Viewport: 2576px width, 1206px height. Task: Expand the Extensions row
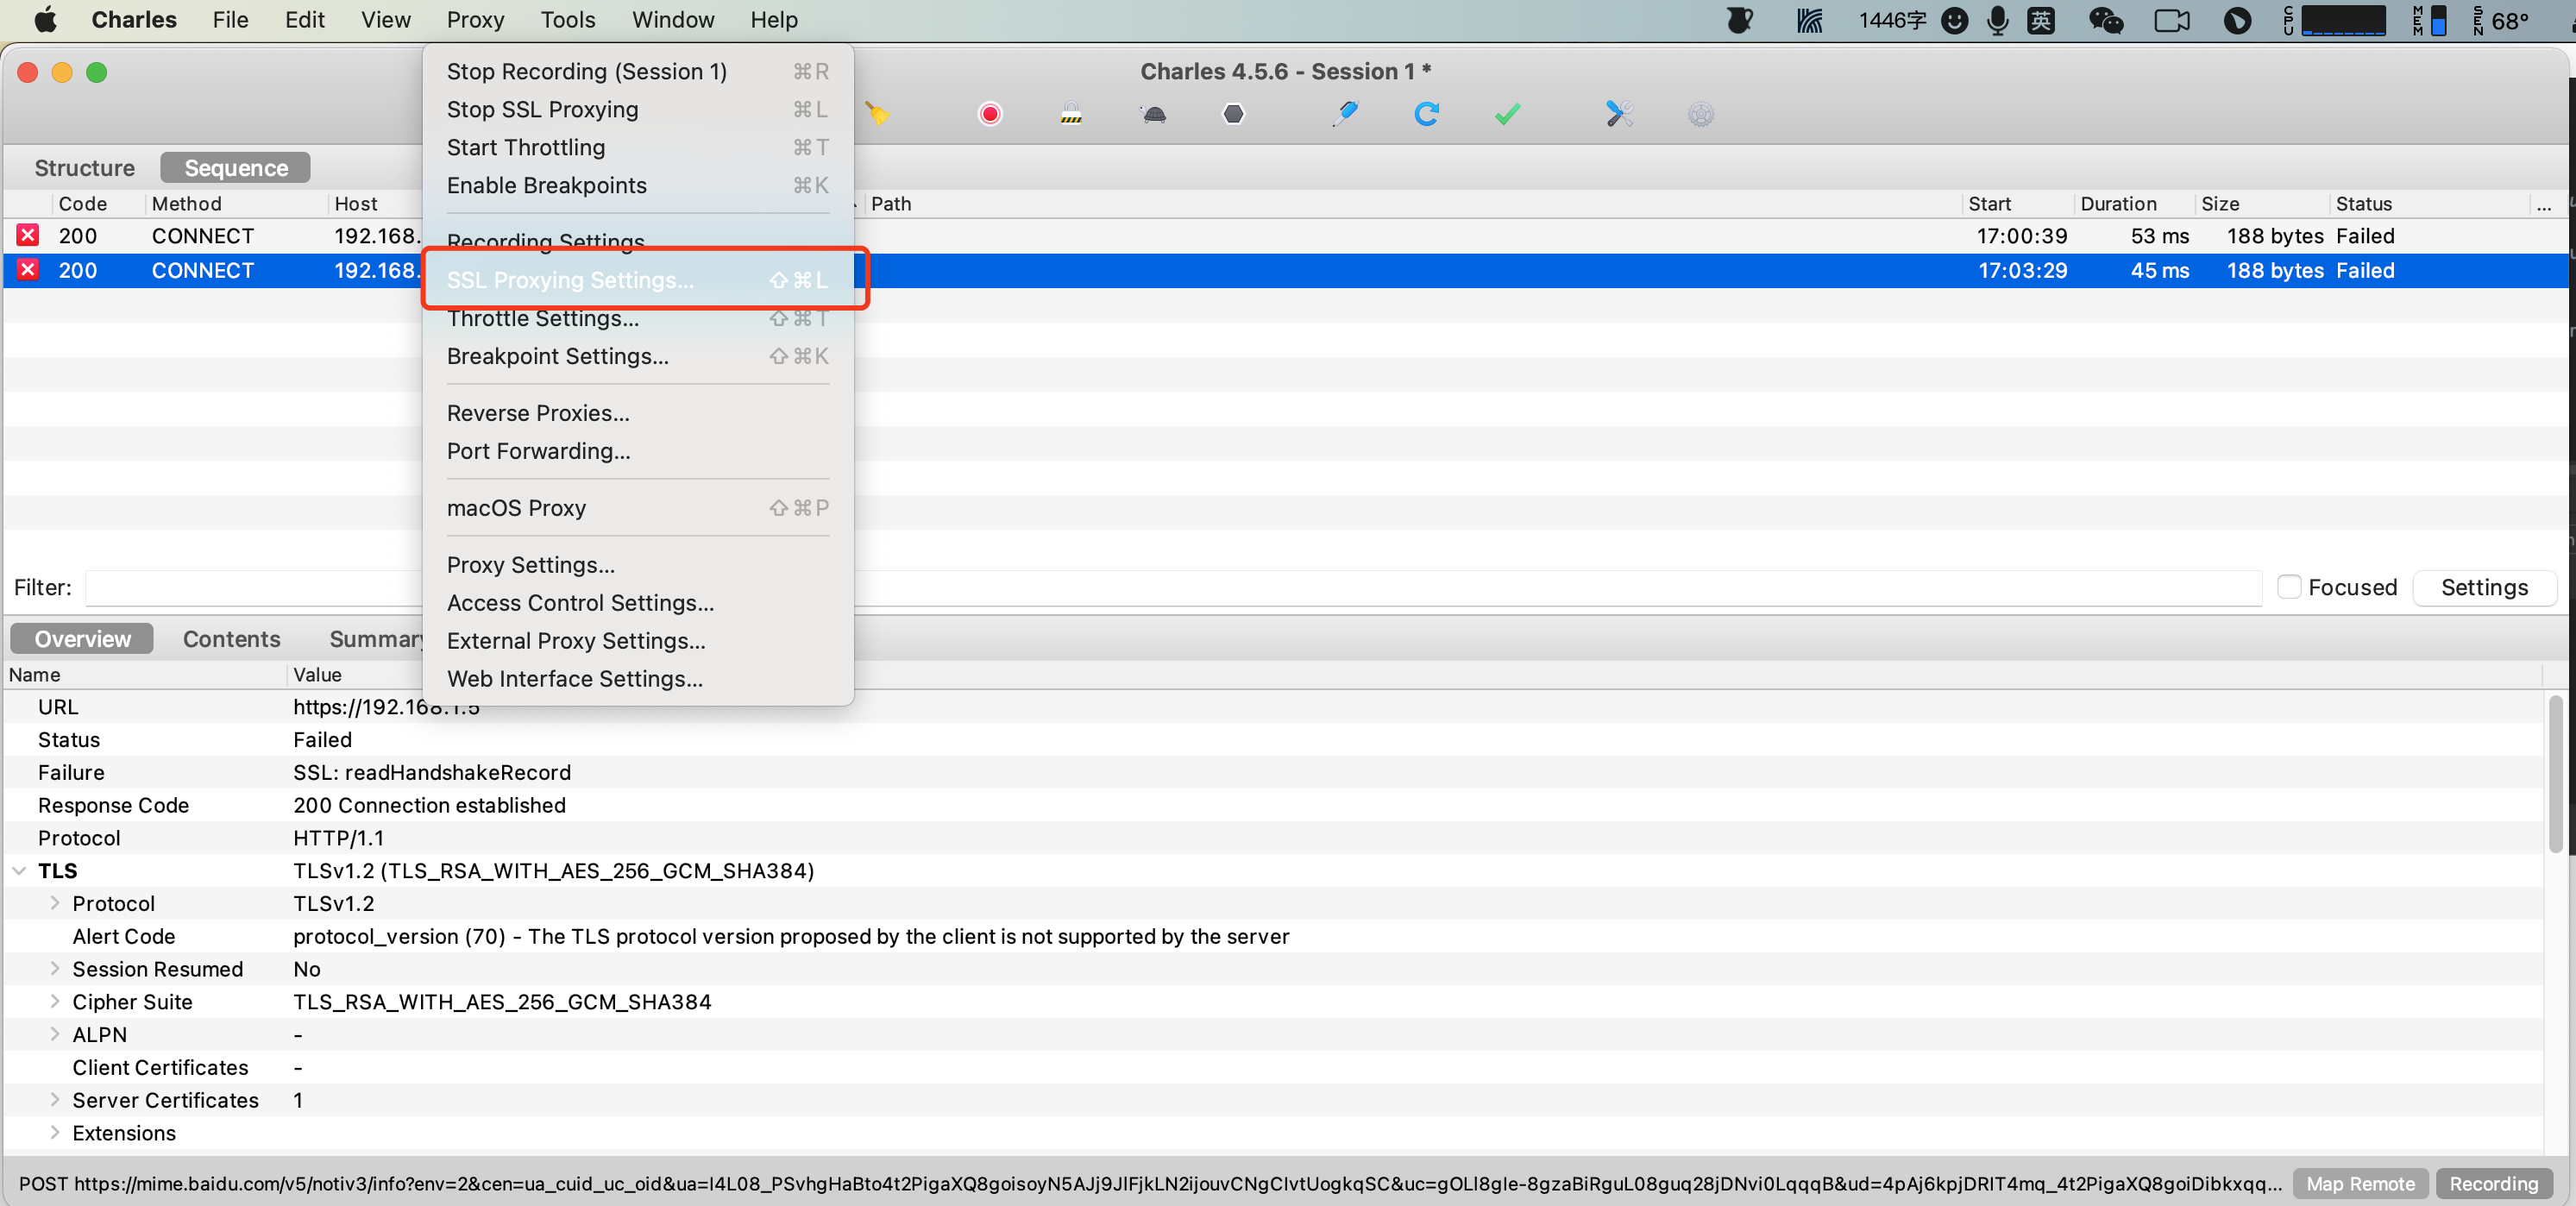pos(54,1133)
